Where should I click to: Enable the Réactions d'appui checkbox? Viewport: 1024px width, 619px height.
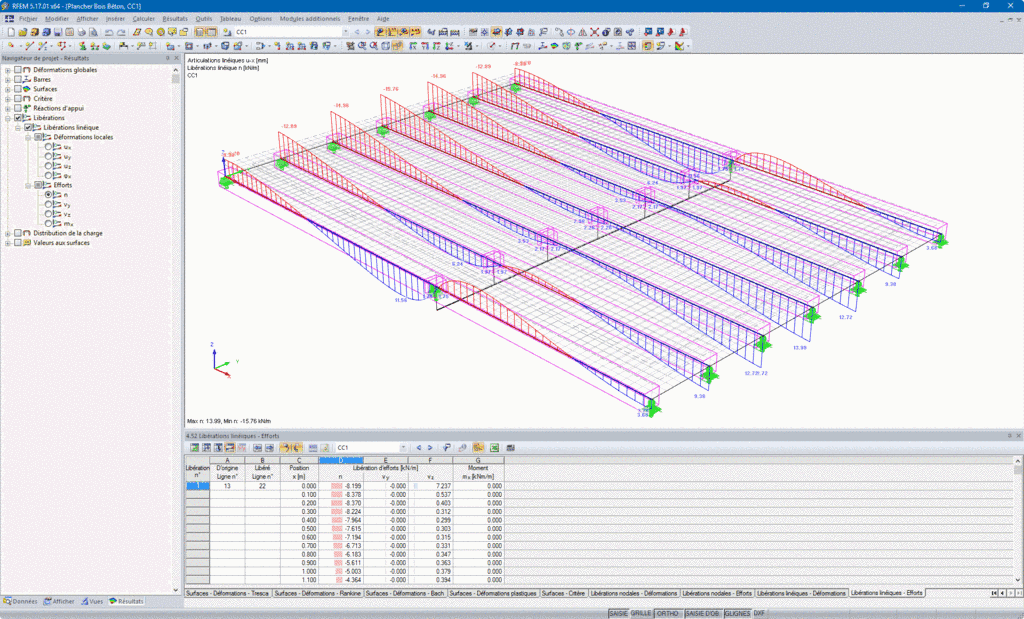pos(18,108)
